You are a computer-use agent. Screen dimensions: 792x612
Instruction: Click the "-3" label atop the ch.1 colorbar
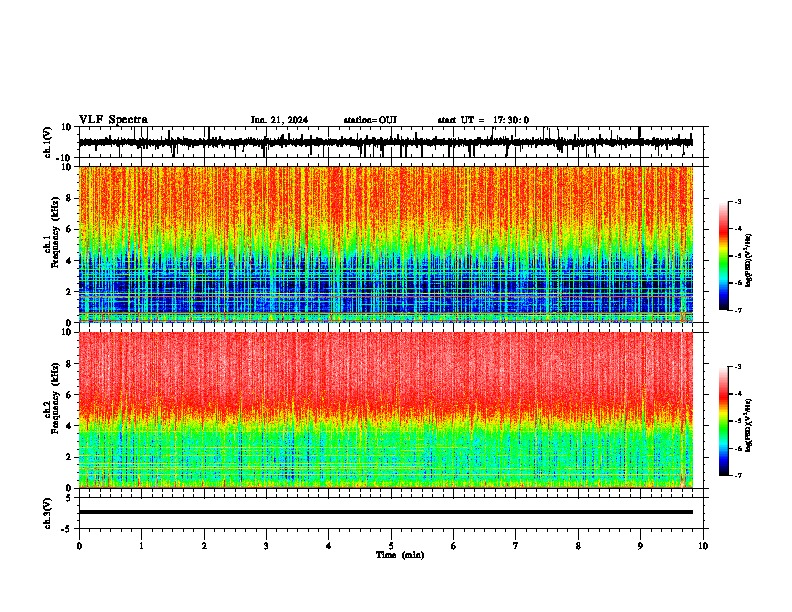point(737,201)
